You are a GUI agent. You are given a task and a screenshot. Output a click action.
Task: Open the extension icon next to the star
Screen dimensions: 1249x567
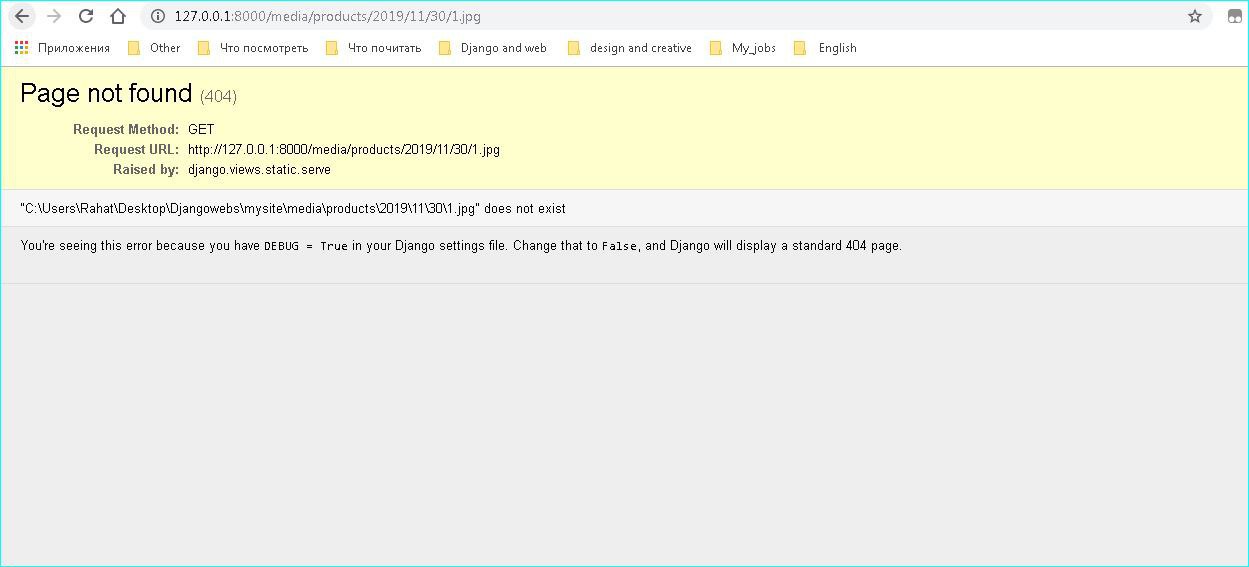click(1234, 16)
